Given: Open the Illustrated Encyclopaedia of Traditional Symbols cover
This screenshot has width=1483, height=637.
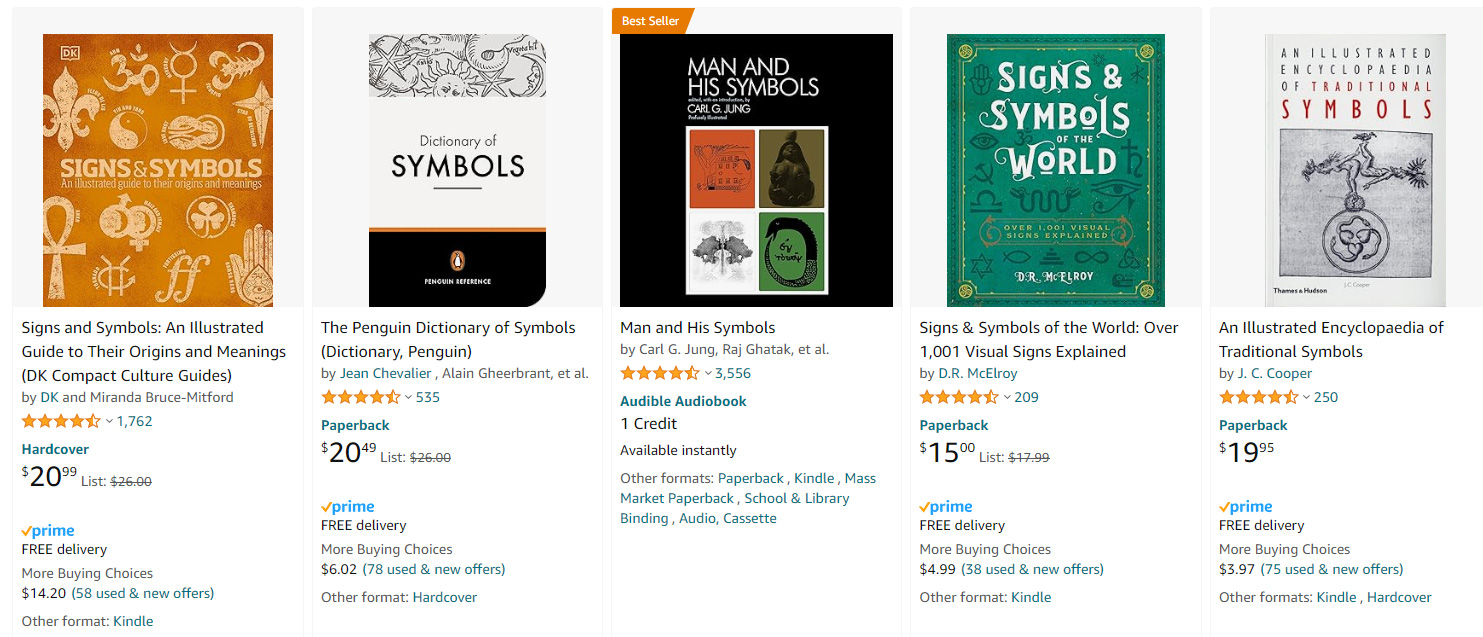Looking at the screenshot, I should tap(1354, 170).
